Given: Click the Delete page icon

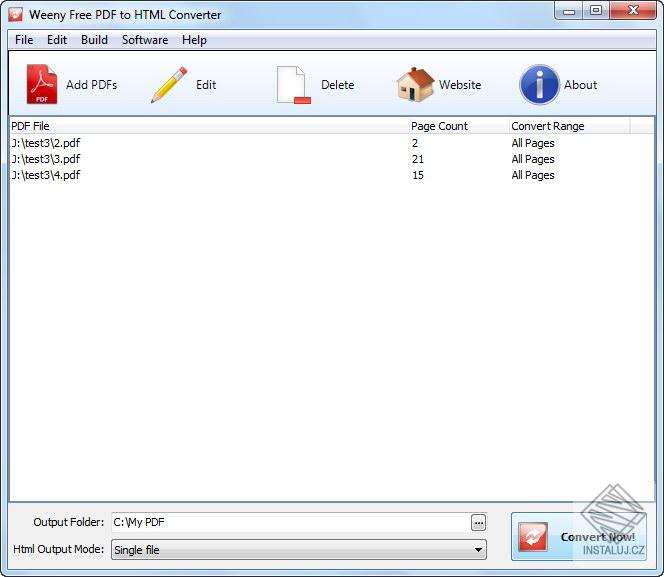Looking at the screenshot, I should click(293, 85).
